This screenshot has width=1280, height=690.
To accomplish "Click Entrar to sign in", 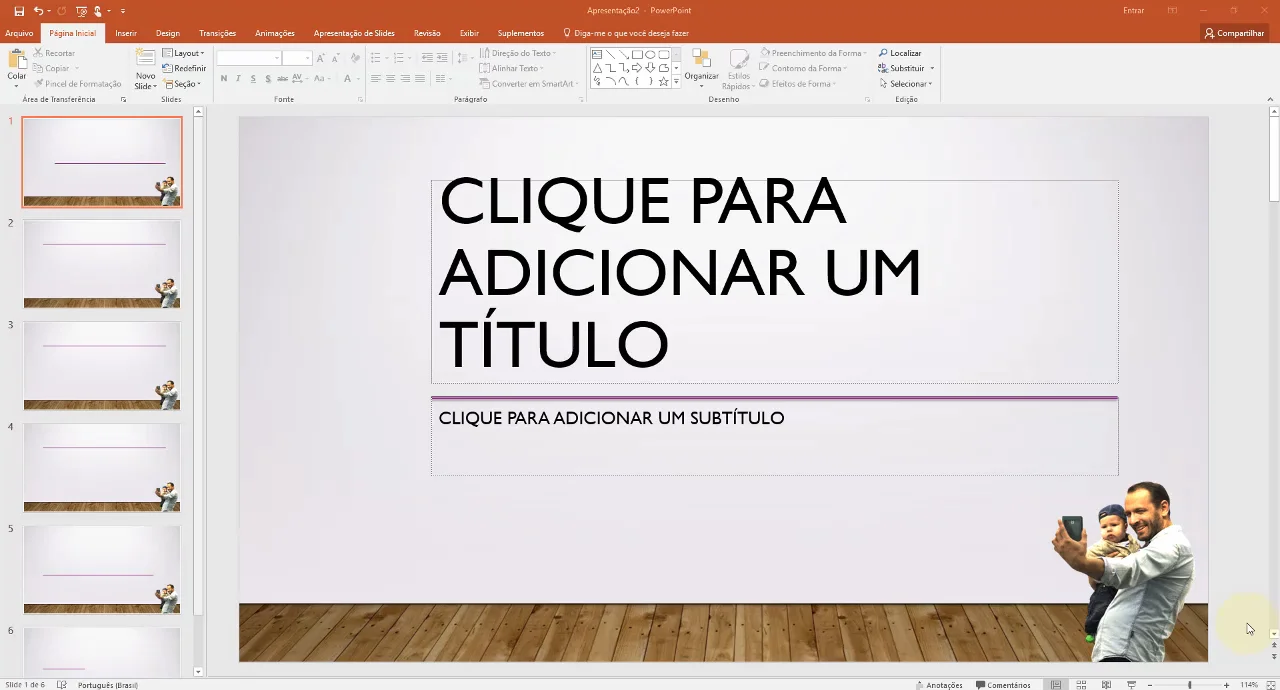I will click(1133, 11).
